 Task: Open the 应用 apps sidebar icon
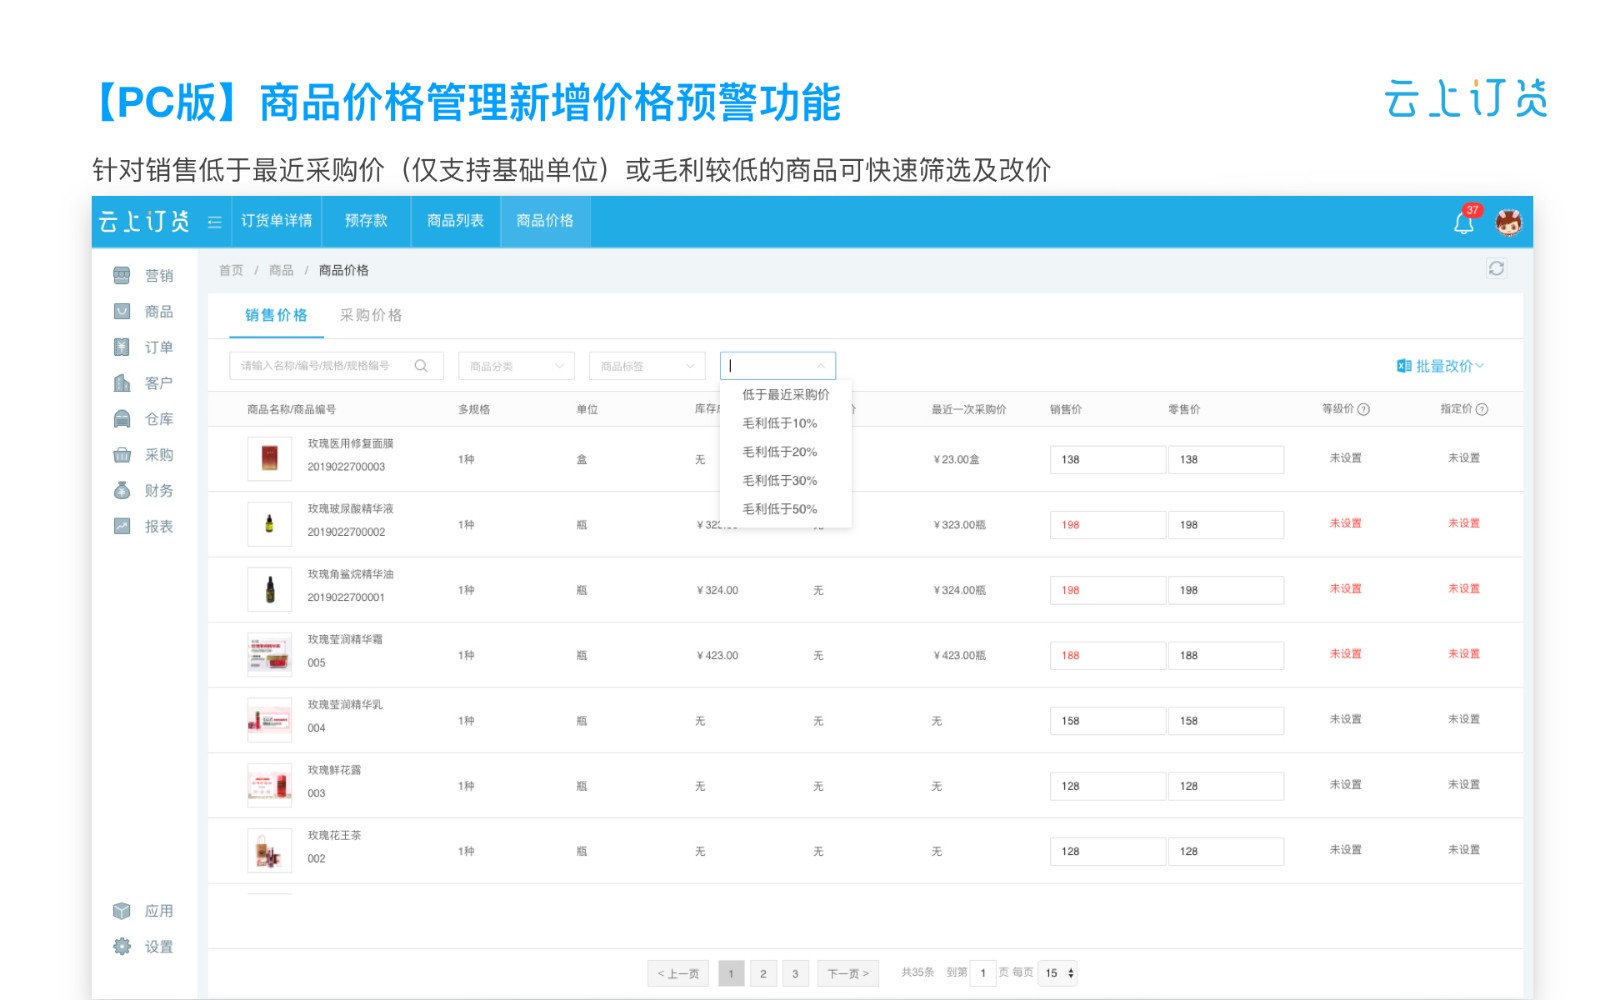(x=122, y=911)
